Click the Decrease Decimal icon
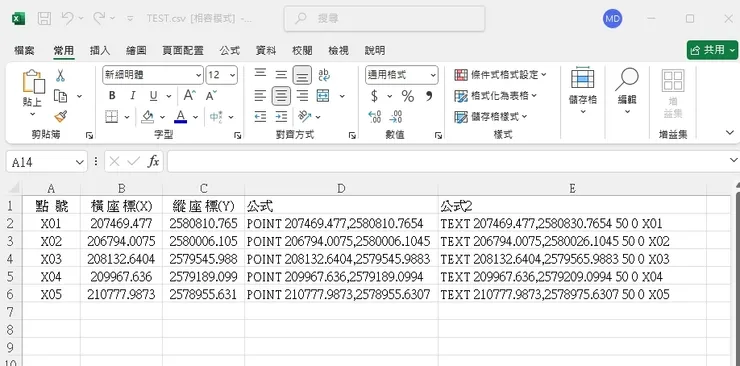This screenshot has width=740, height=366. (396, 117)
